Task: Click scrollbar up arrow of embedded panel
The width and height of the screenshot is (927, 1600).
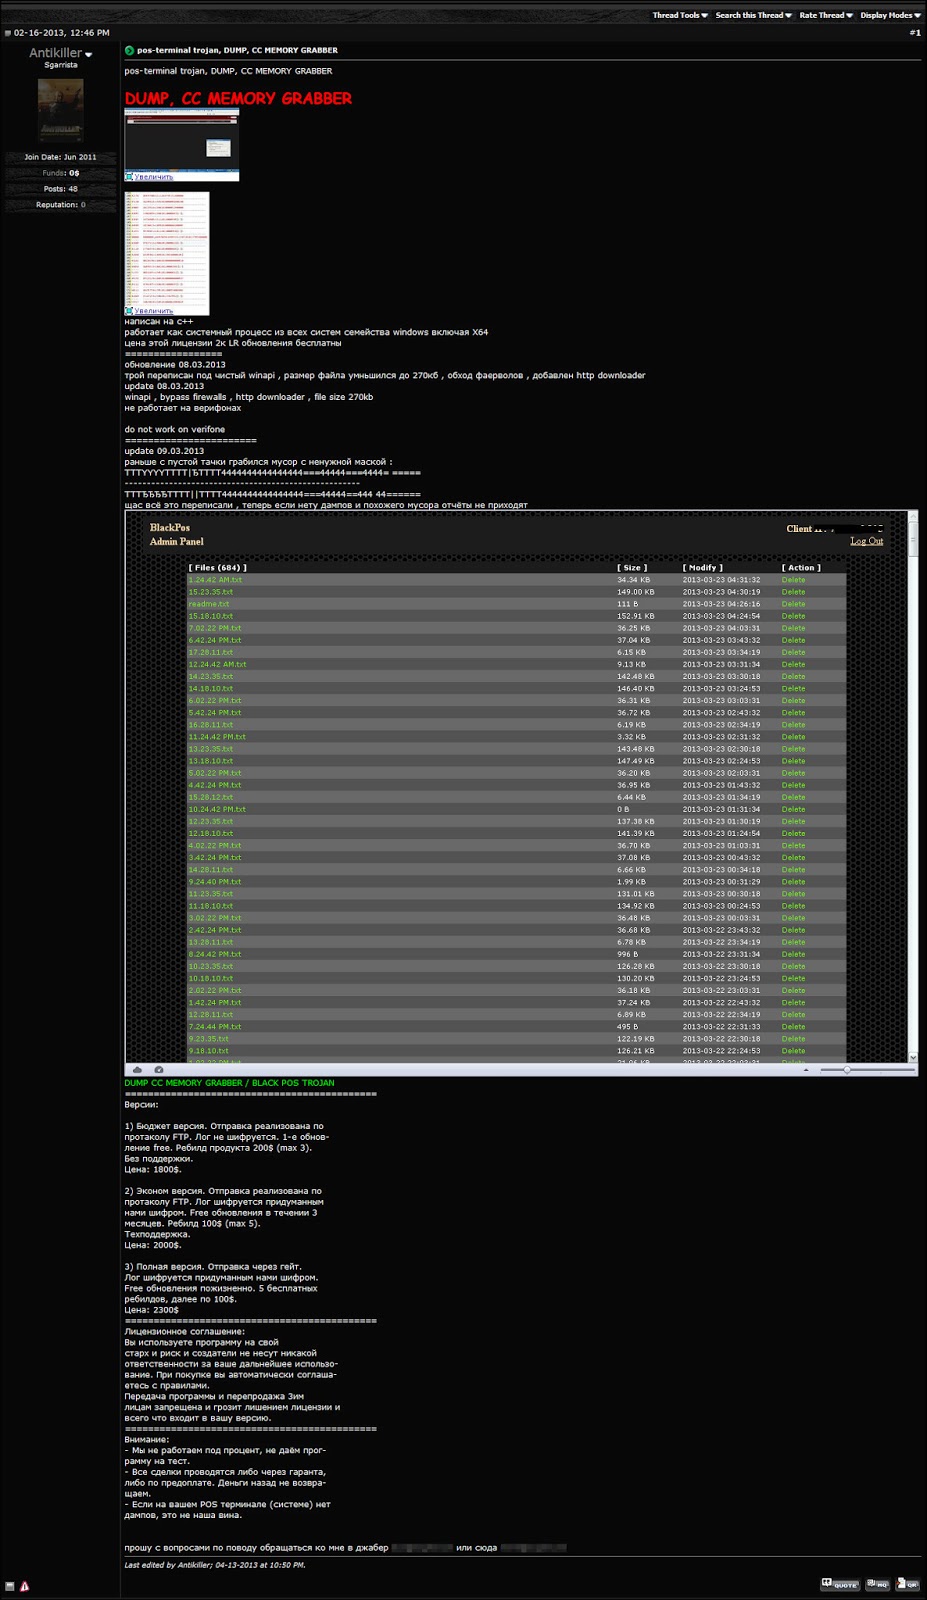Action: point(913,516)
